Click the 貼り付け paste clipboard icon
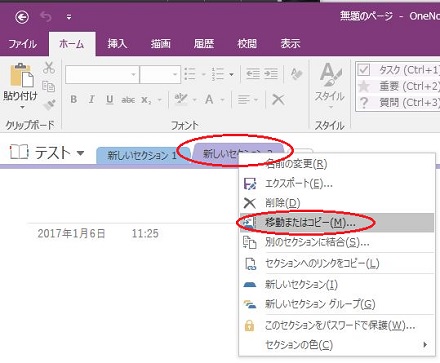This screenshot has width=440, height=363. coord(21,75)
